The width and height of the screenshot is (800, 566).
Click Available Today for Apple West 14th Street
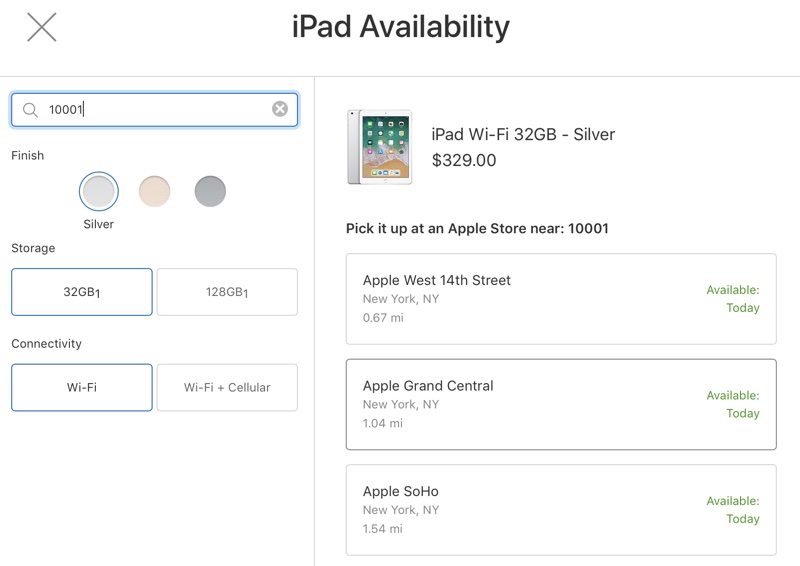(733, 299)
